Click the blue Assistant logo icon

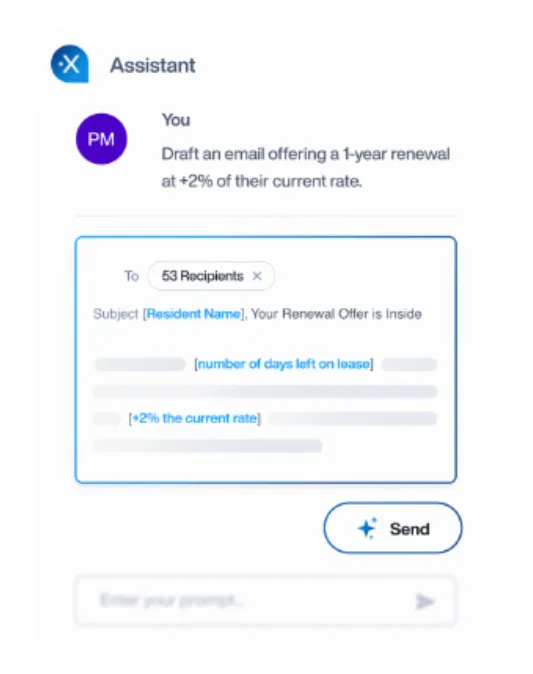tap(70, 64)
